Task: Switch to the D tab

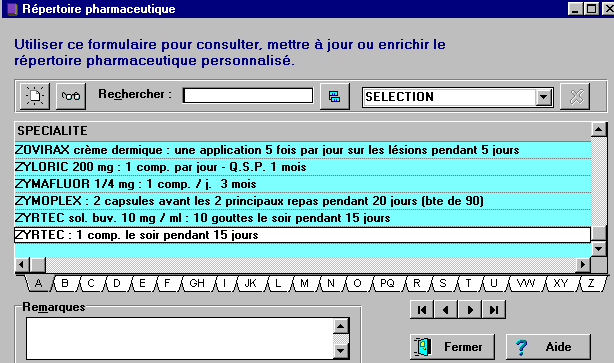Action: pos(117,283)
